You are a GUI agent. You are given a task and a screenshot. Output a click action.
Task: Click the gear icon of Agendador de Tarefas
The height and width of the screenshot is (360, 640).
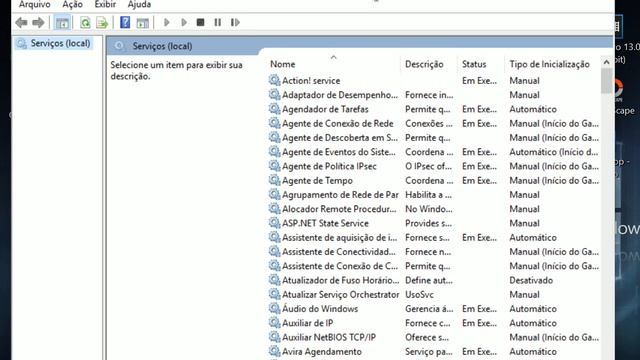(x=274, y=109)
